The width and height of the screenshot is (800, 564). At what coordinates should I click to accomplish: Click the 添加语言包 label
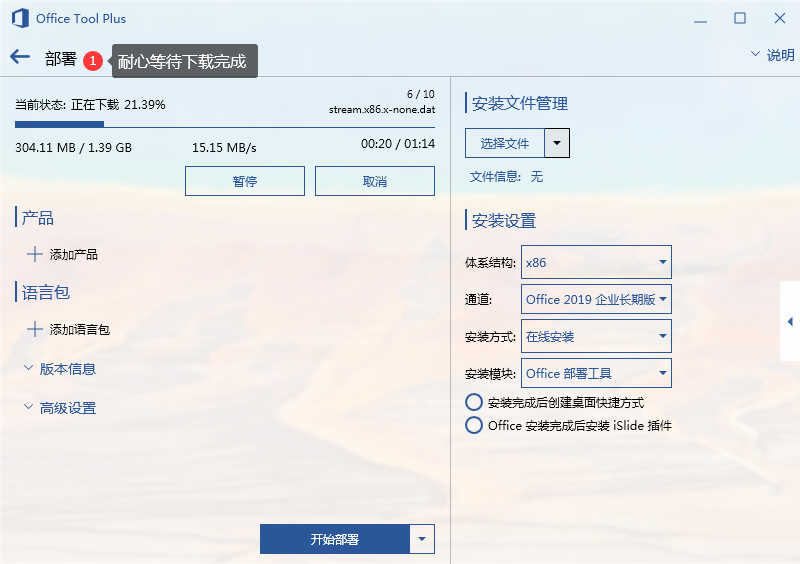coord(80,329)
